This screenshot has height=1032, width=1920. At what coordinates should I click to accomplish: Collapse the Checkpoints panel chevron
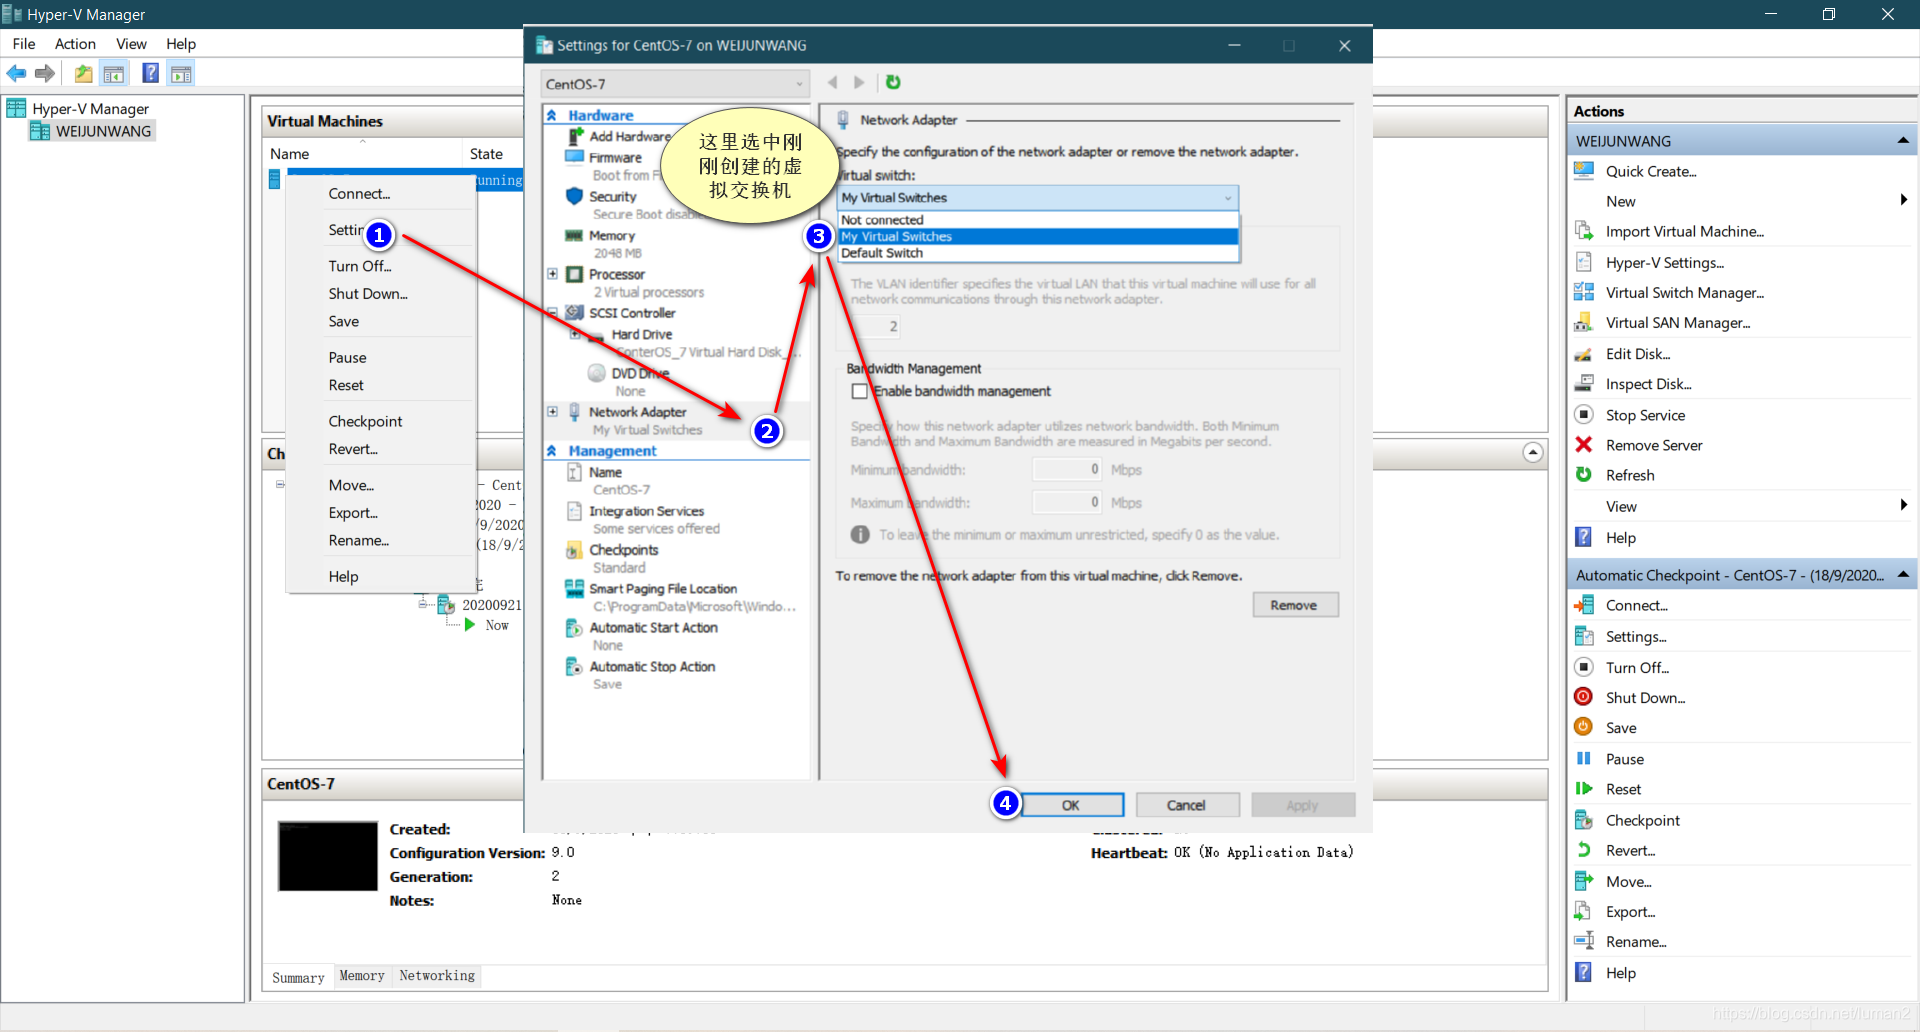coord(1532,453)
